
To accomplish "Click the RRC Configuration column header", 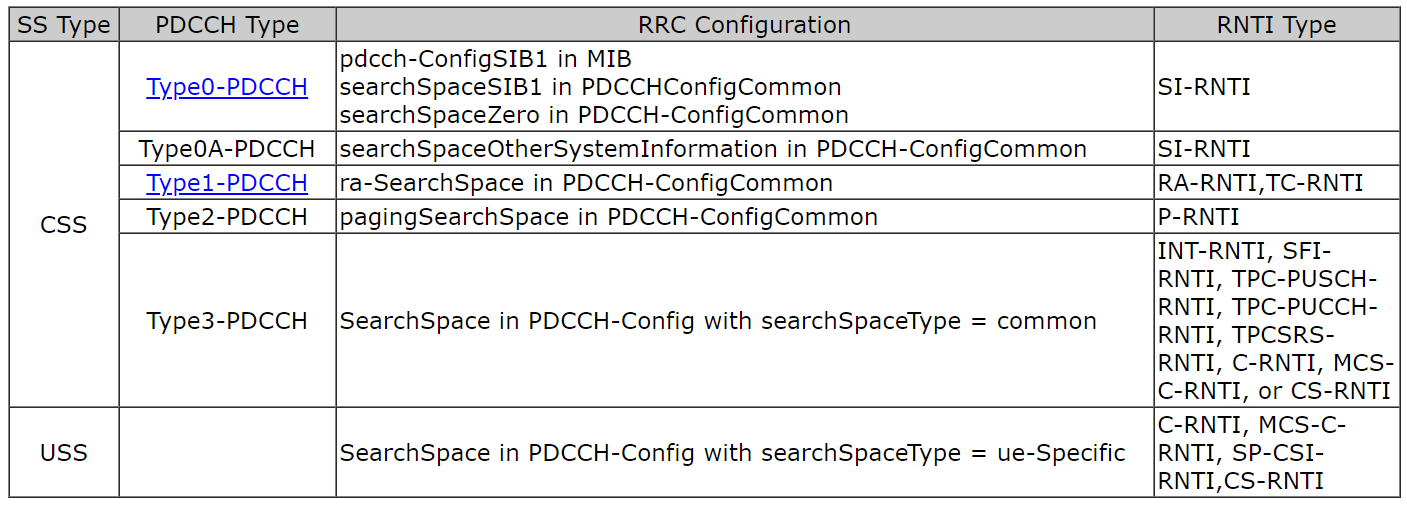I will click(745, 25).
